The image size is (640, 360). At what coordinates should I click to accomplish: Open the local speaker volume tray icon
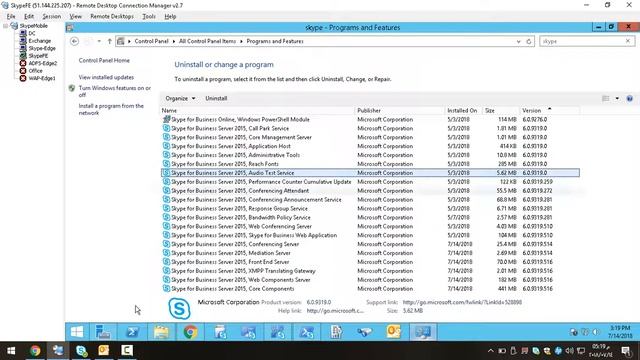(569, 351)
